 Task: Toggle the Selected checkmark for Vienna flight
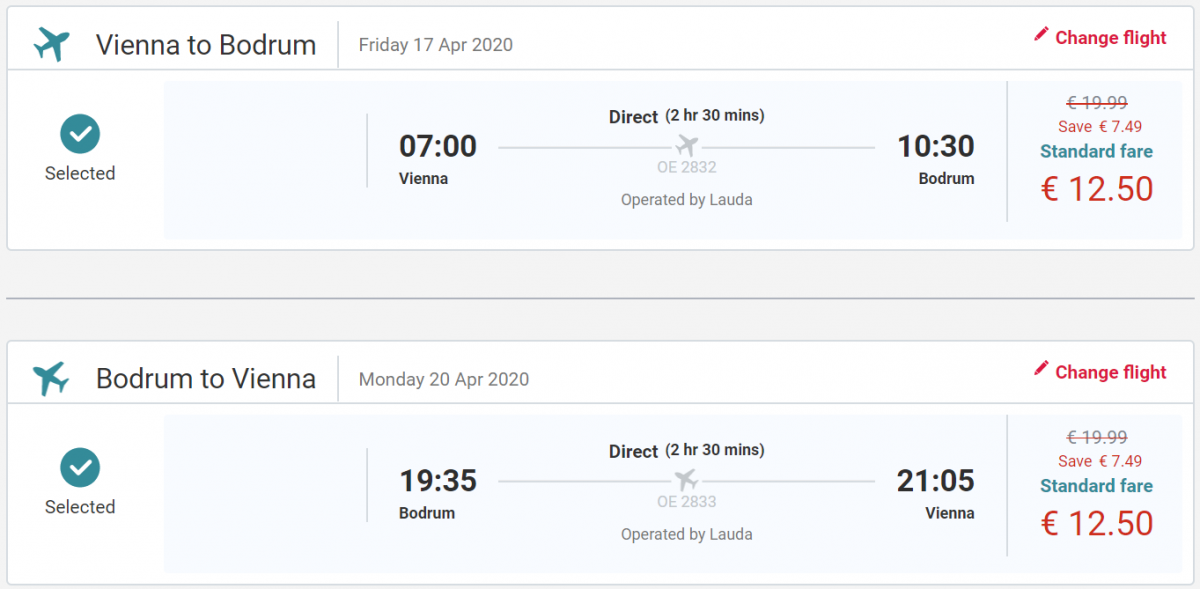(x=80, y=133)
